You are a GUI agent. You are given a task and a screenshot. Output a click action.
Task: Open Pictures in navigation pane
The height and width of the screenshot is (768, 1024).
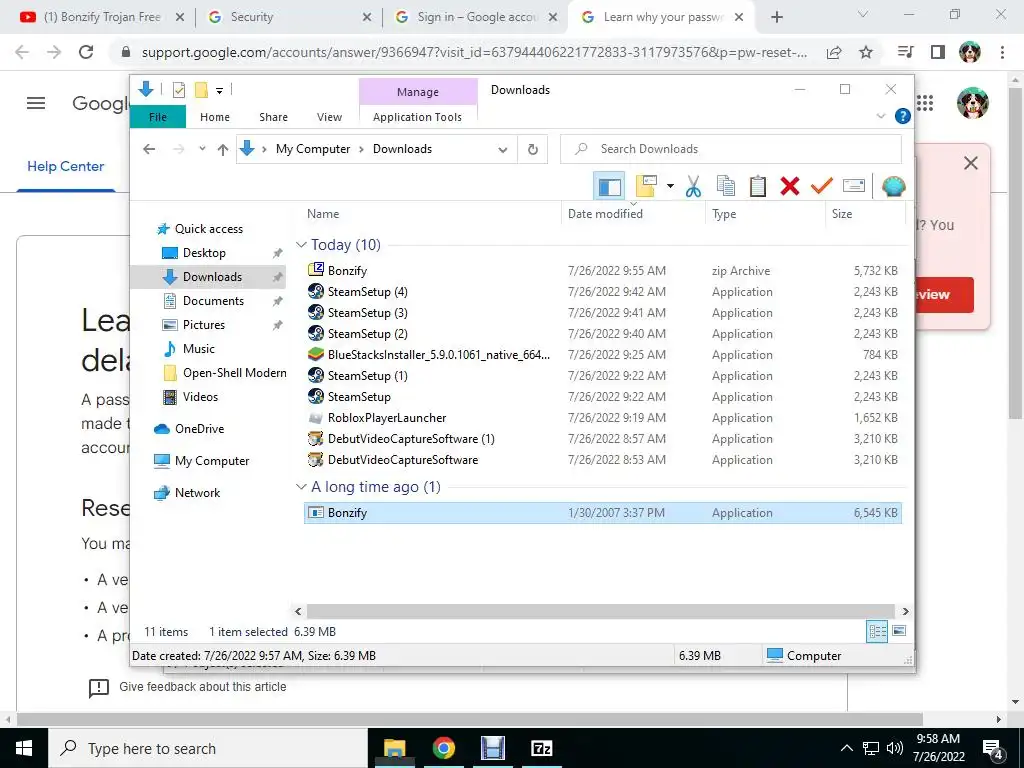[204, 325]
